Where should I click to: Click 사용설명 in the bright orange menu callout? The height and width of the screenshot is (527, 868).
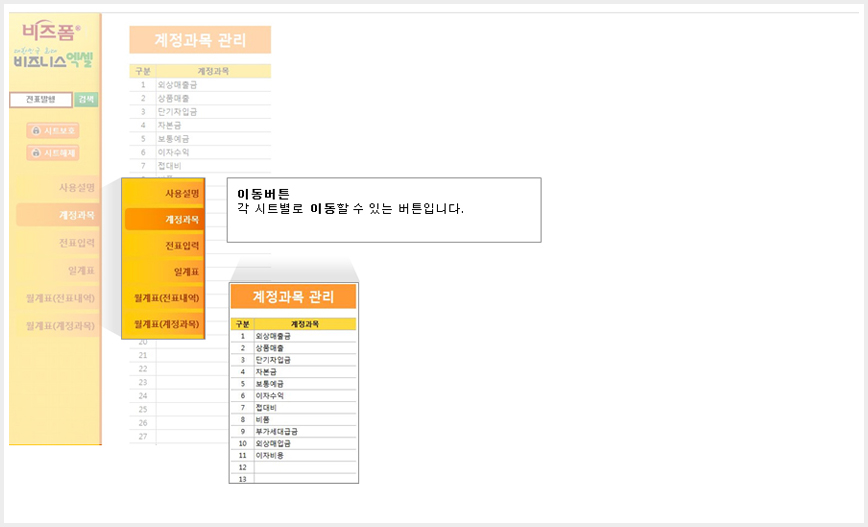point(182,194)
